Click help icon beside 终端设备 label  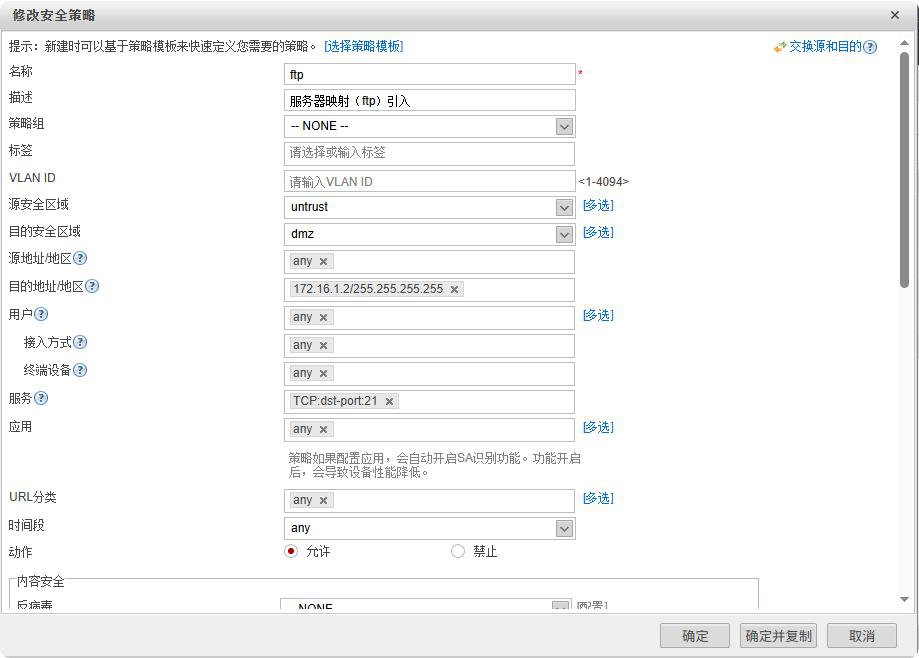coord(80,370)
